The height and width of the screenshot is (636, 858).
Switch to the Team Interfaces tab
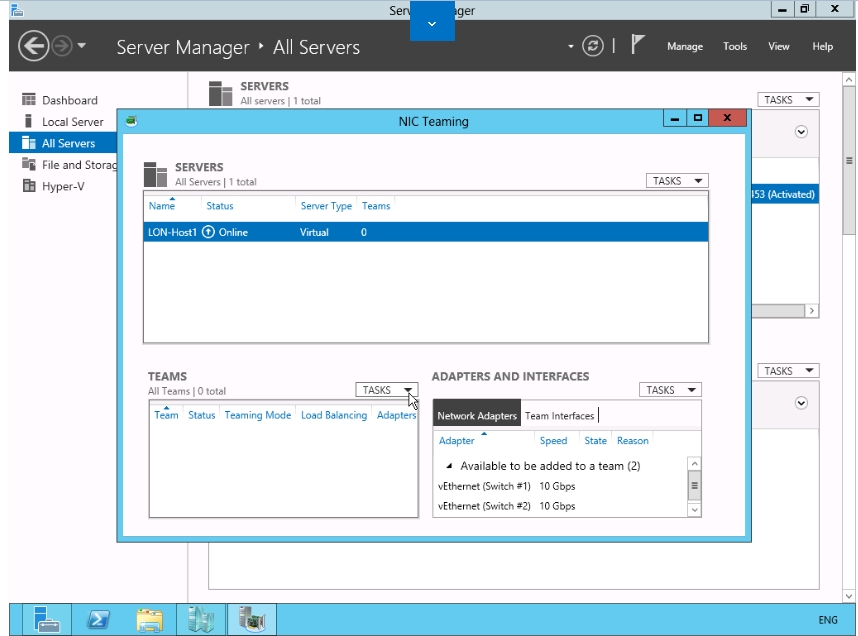[x=559, y=416]
